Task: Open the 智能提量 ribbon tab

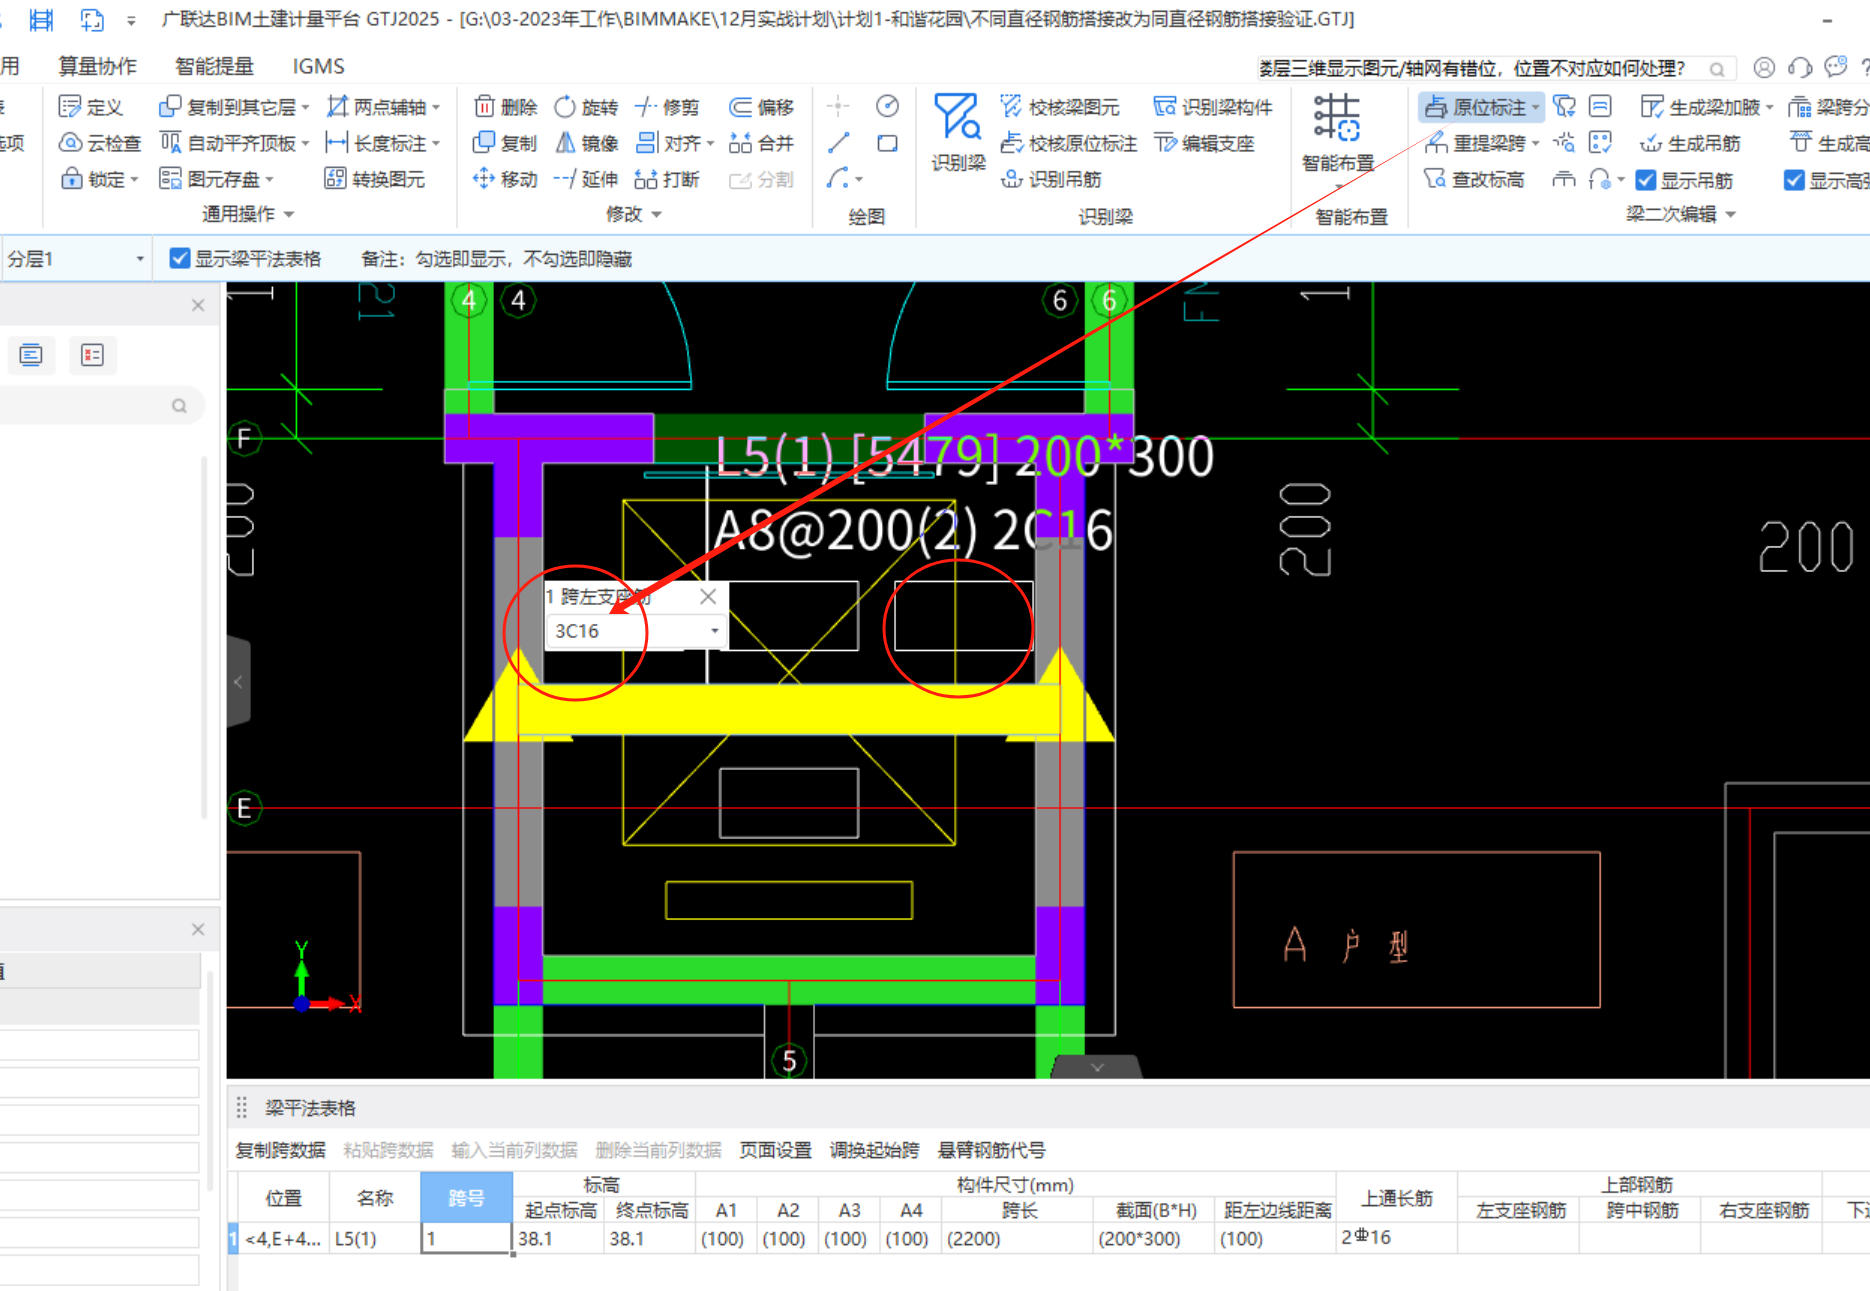Action: tap(214, 66)
